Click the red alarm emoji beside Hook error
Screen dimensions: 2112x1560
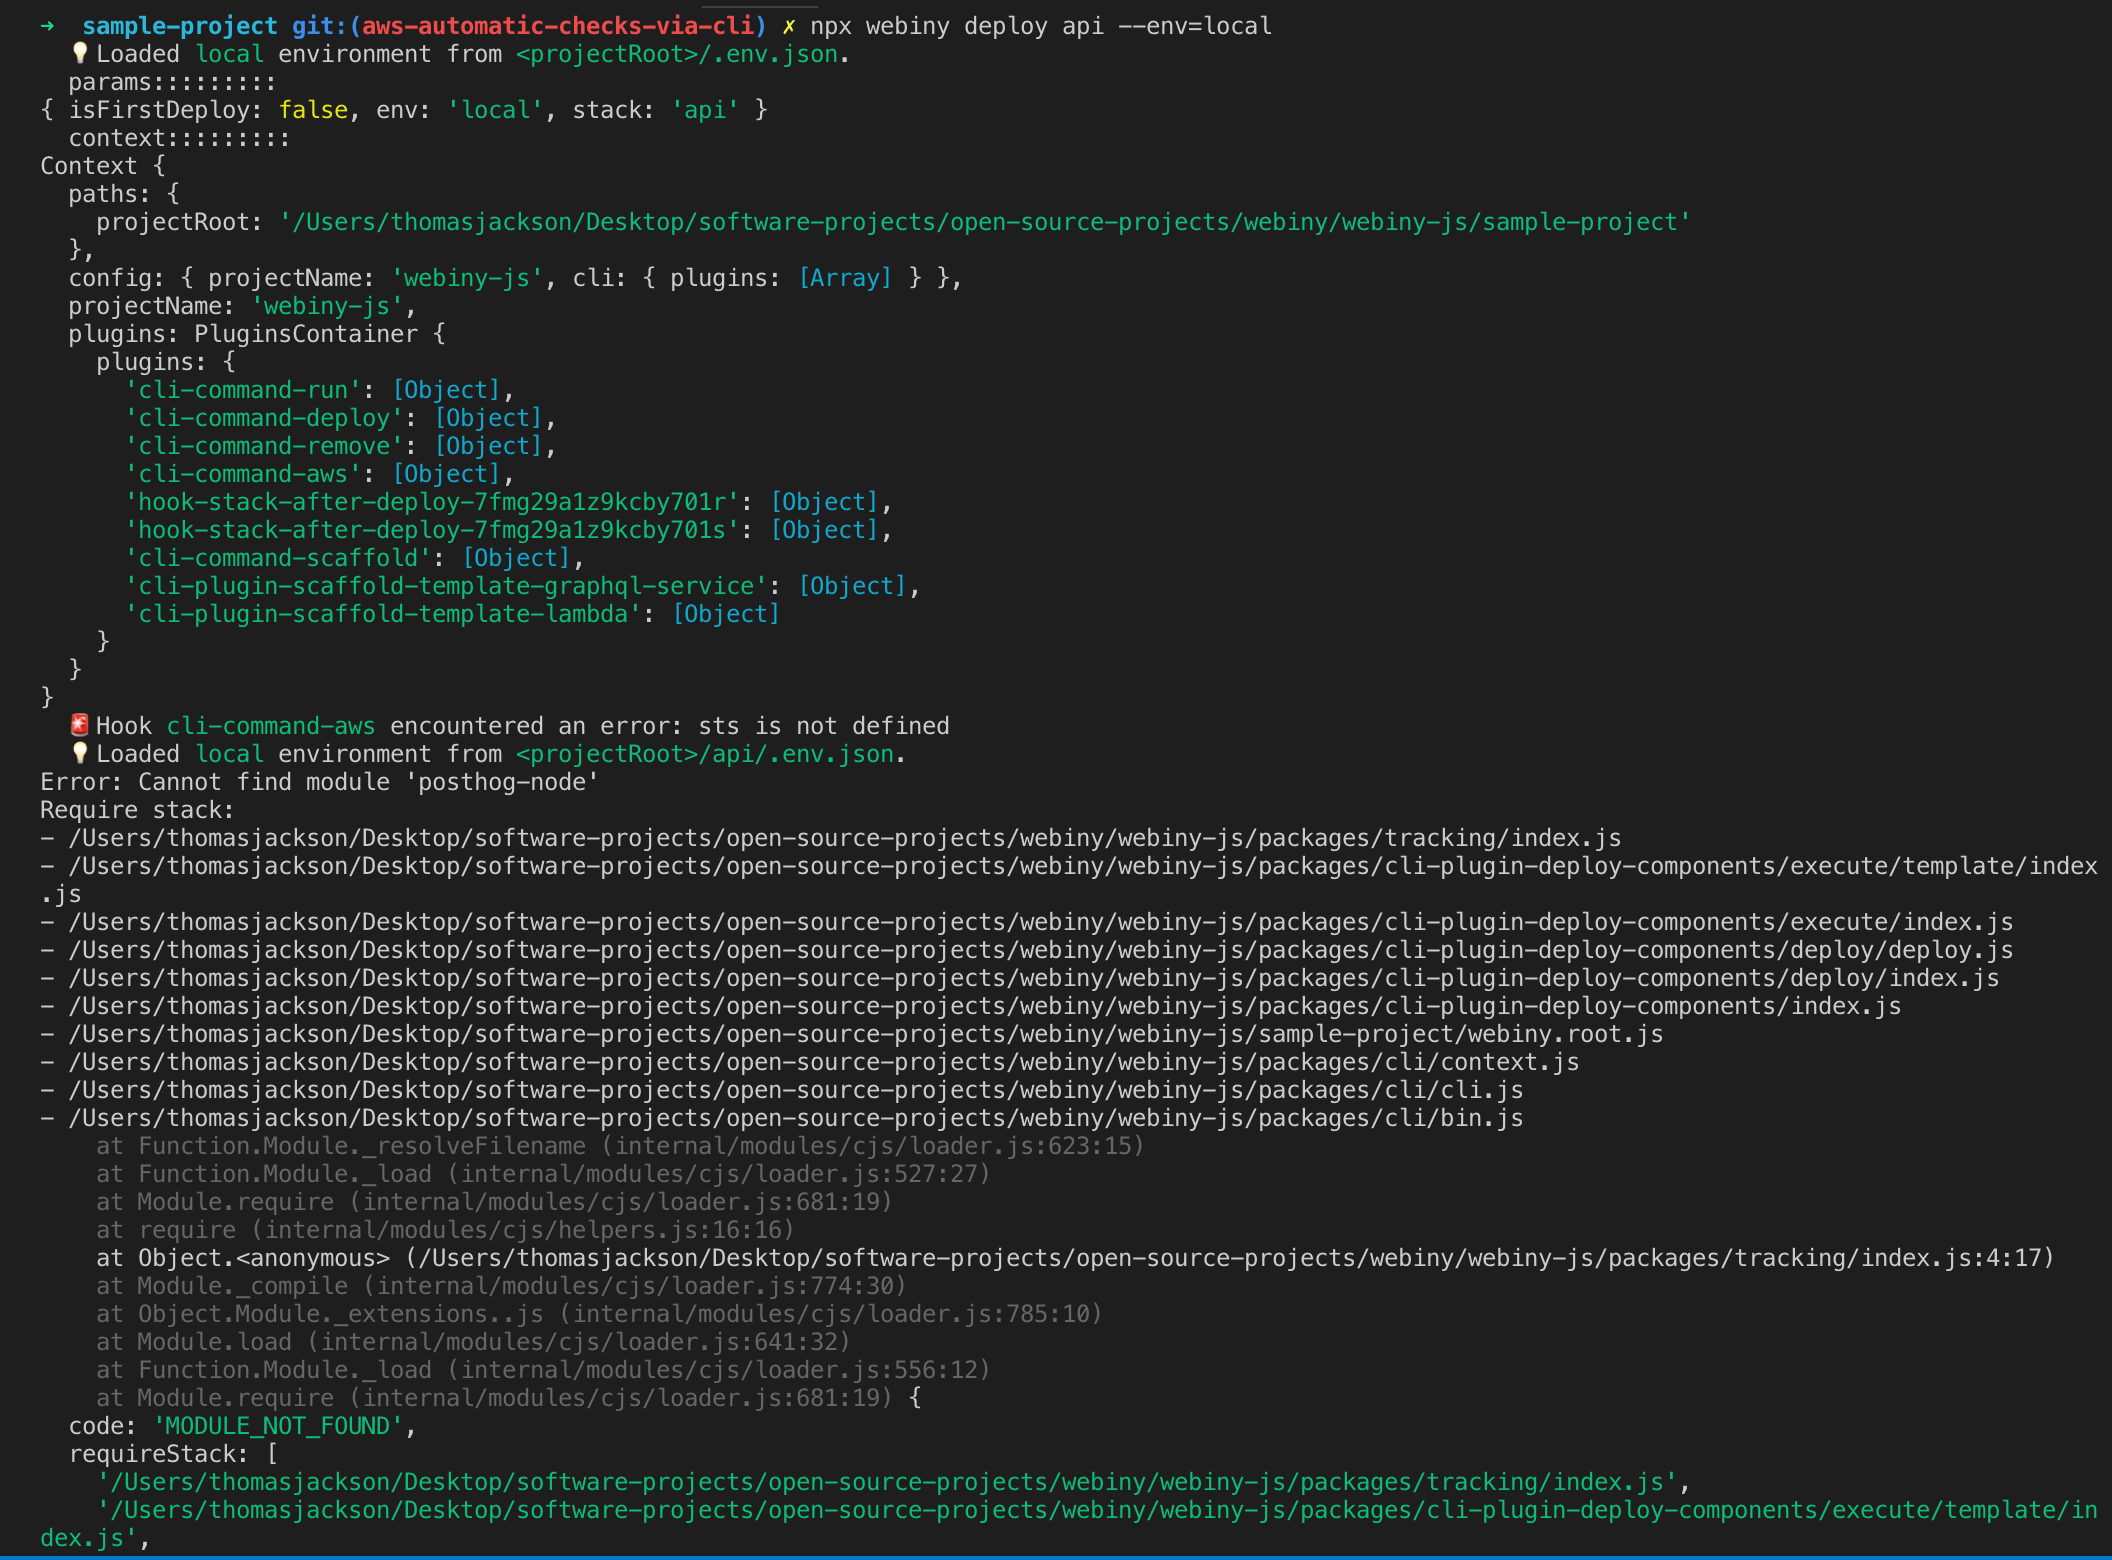78,725
